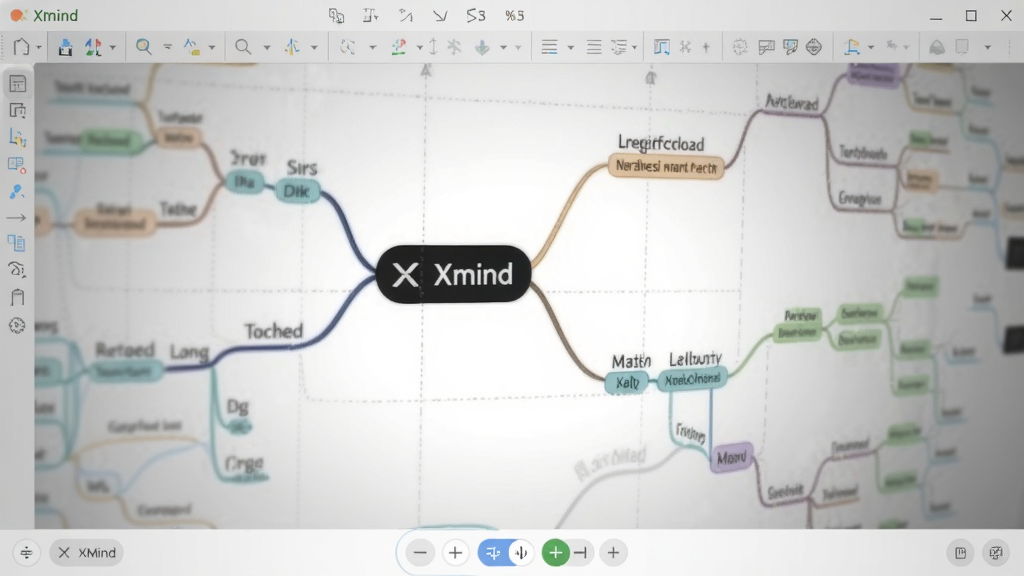Click the plus button next to the minus button

pyautogui.click(x=455, y=553)
